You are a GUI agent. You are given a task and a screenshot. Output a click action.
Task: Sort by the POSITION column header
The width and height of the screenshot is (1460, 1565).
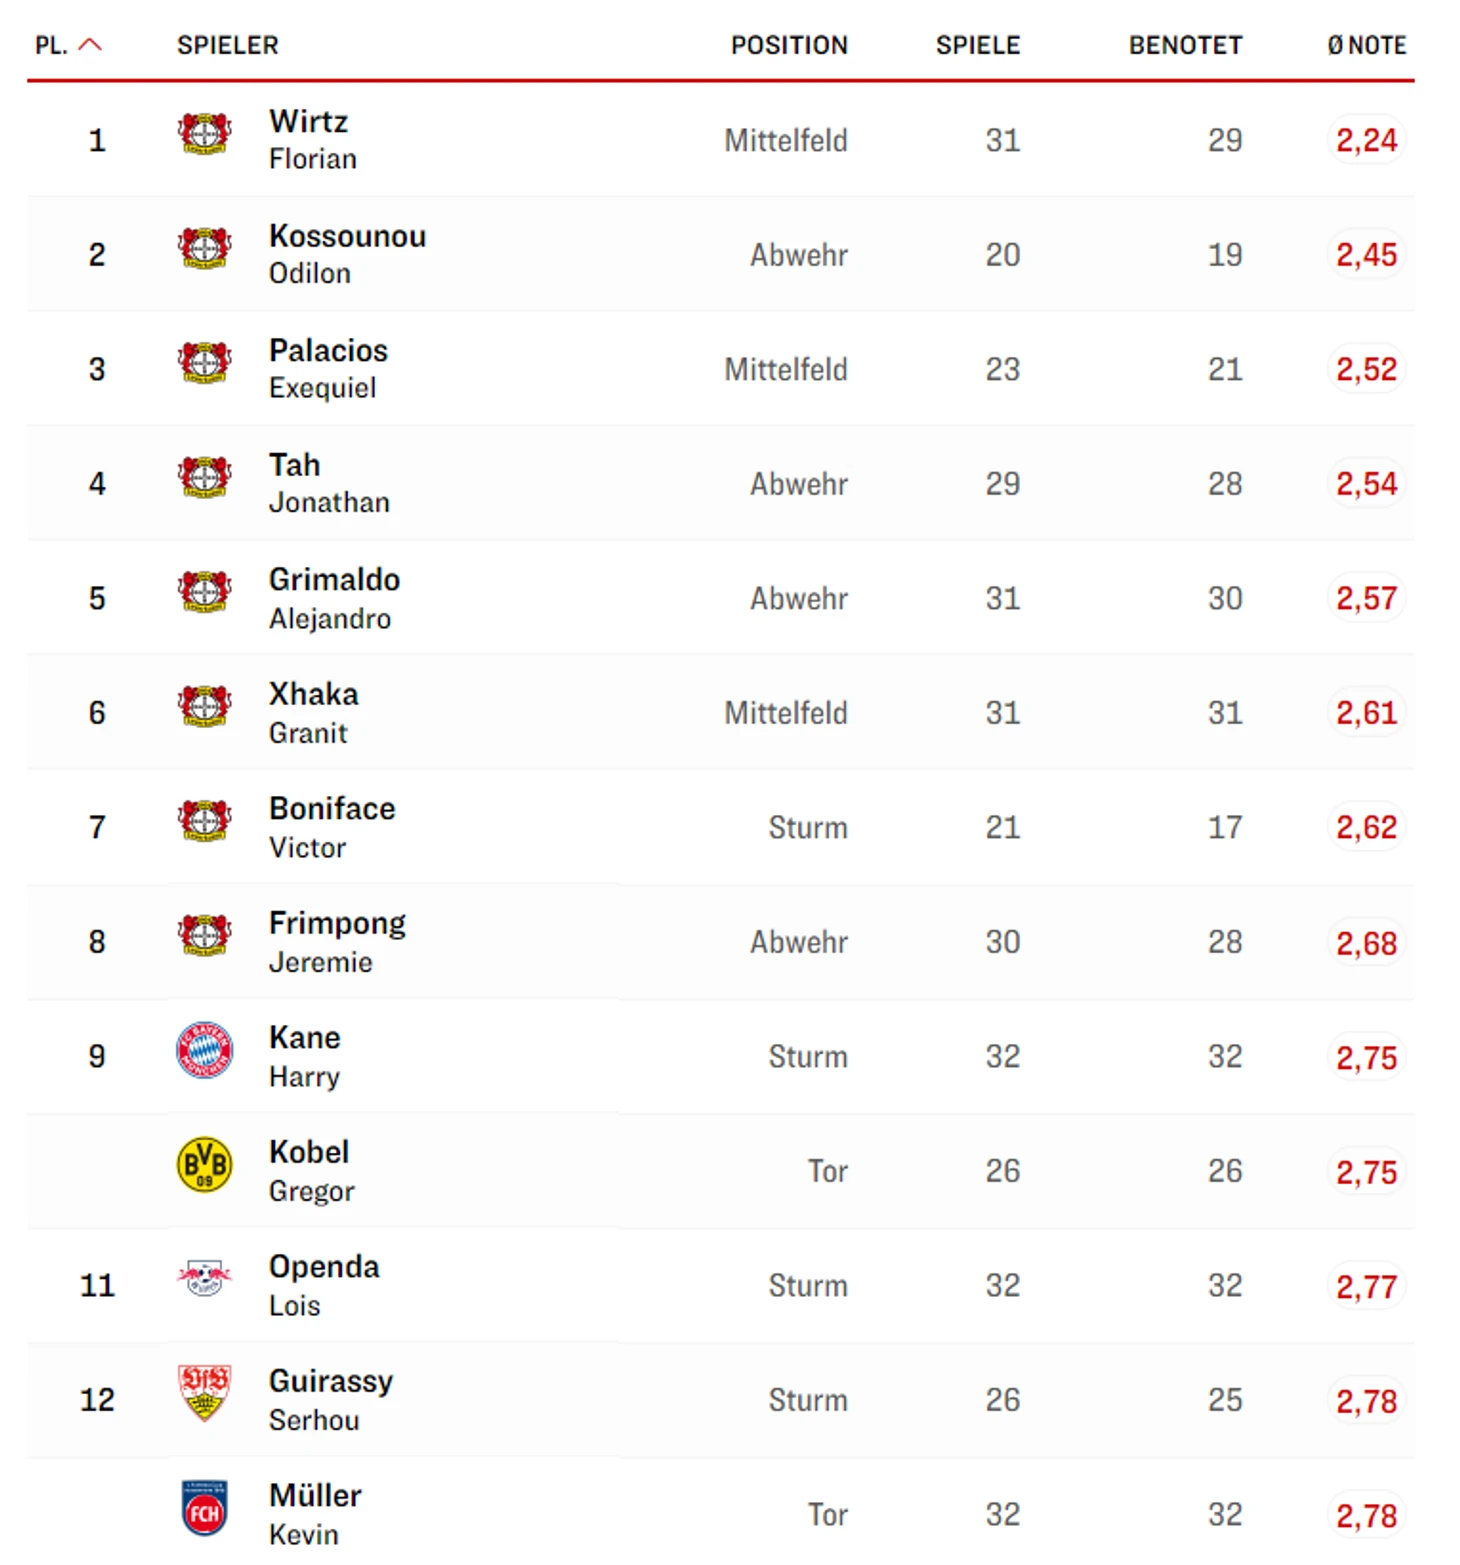tap(789, 45)
